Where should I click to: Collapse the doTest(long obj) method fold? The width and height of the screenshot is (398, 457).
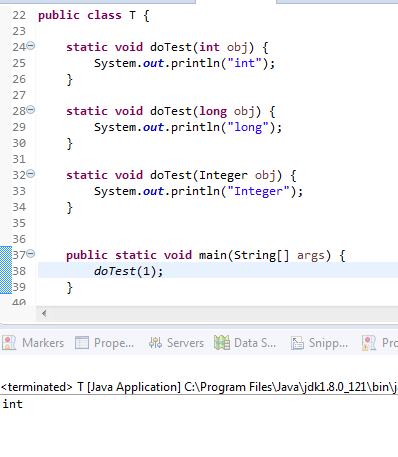pos(30,109)
